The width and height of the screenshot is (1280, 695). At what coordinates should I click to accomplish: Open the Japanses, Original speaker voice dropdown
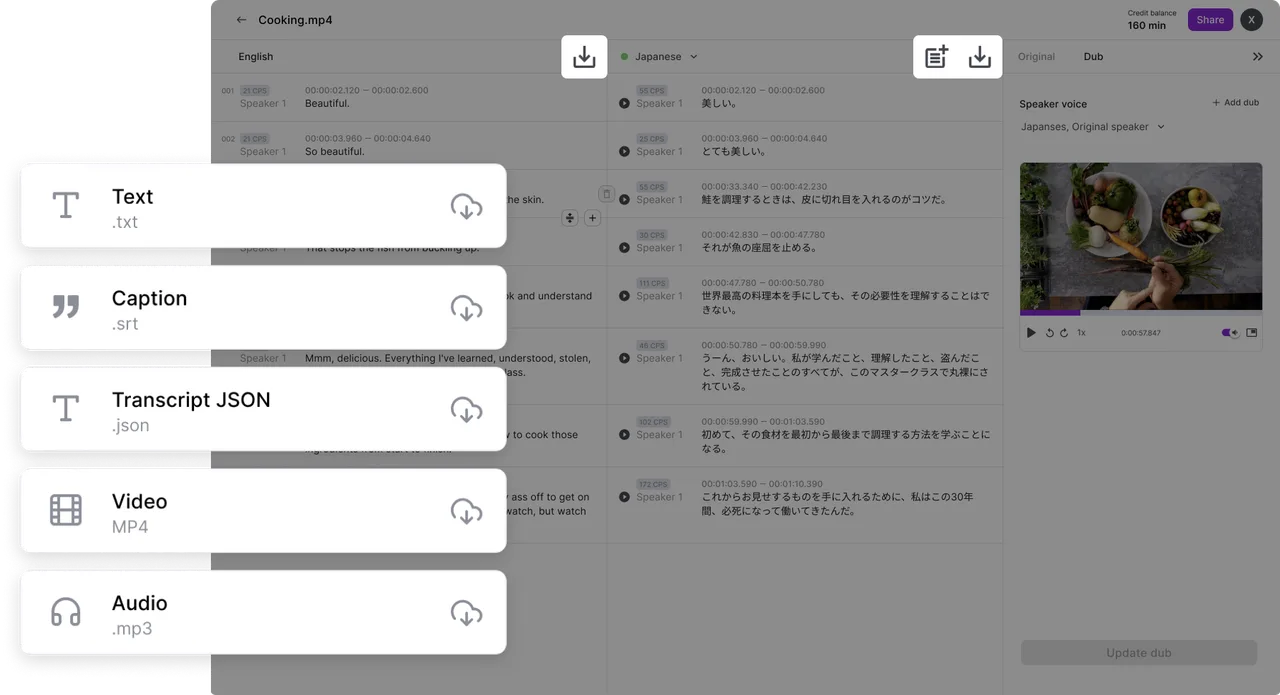pyautogui.click(x=1093, y=127)
